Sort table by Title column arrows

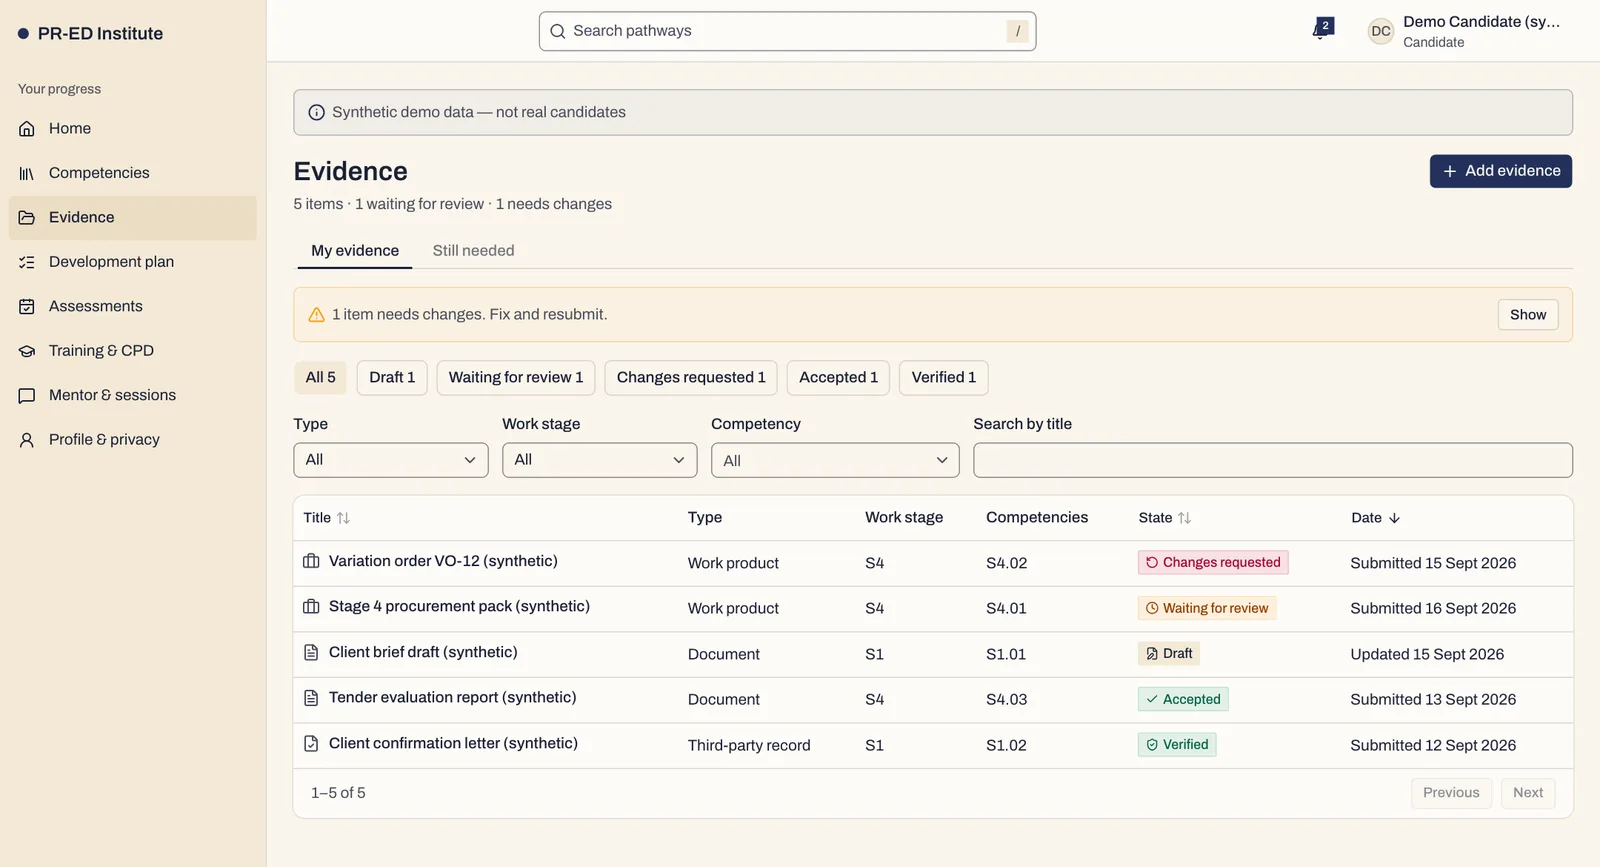click(343, 518)
